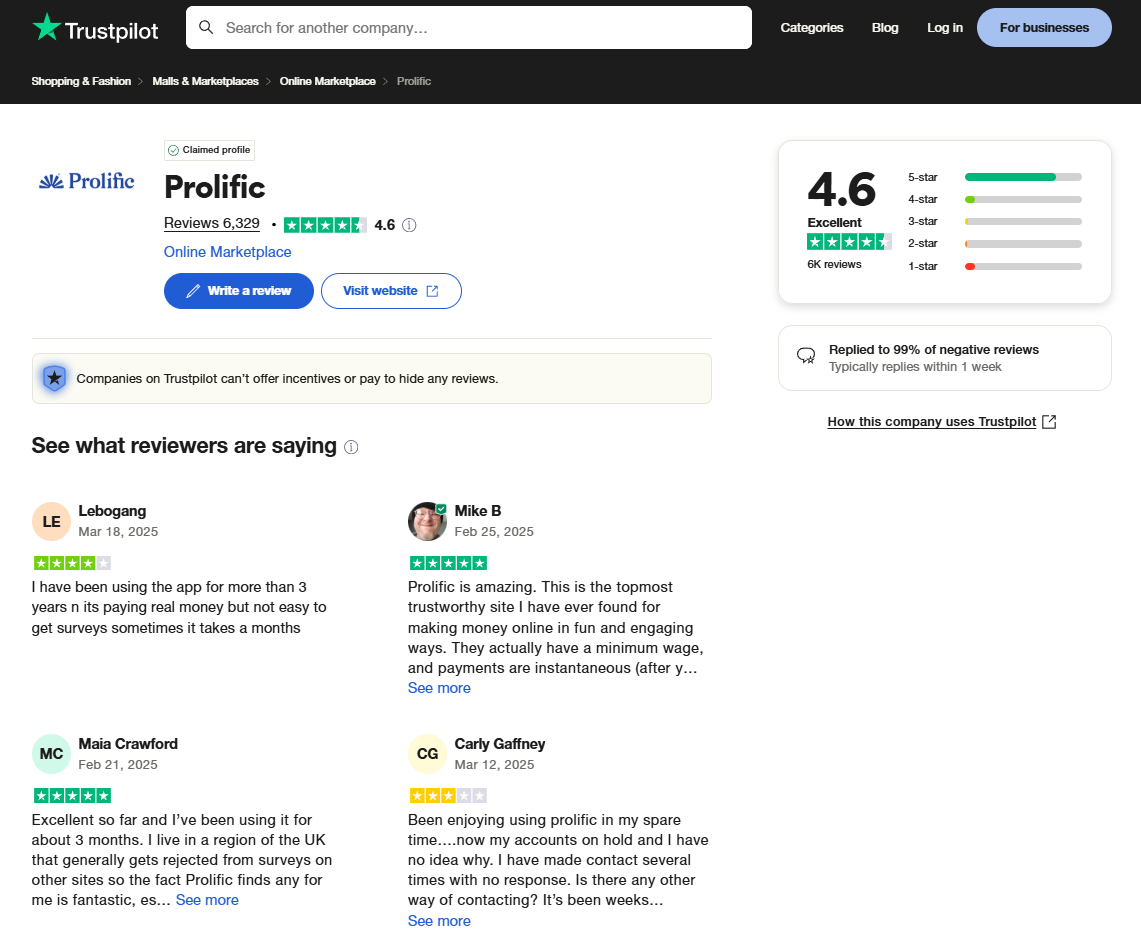Click the stars under Excellent in rating card
This screenshot has height=939, width=1141.
[x=849, y=242]
